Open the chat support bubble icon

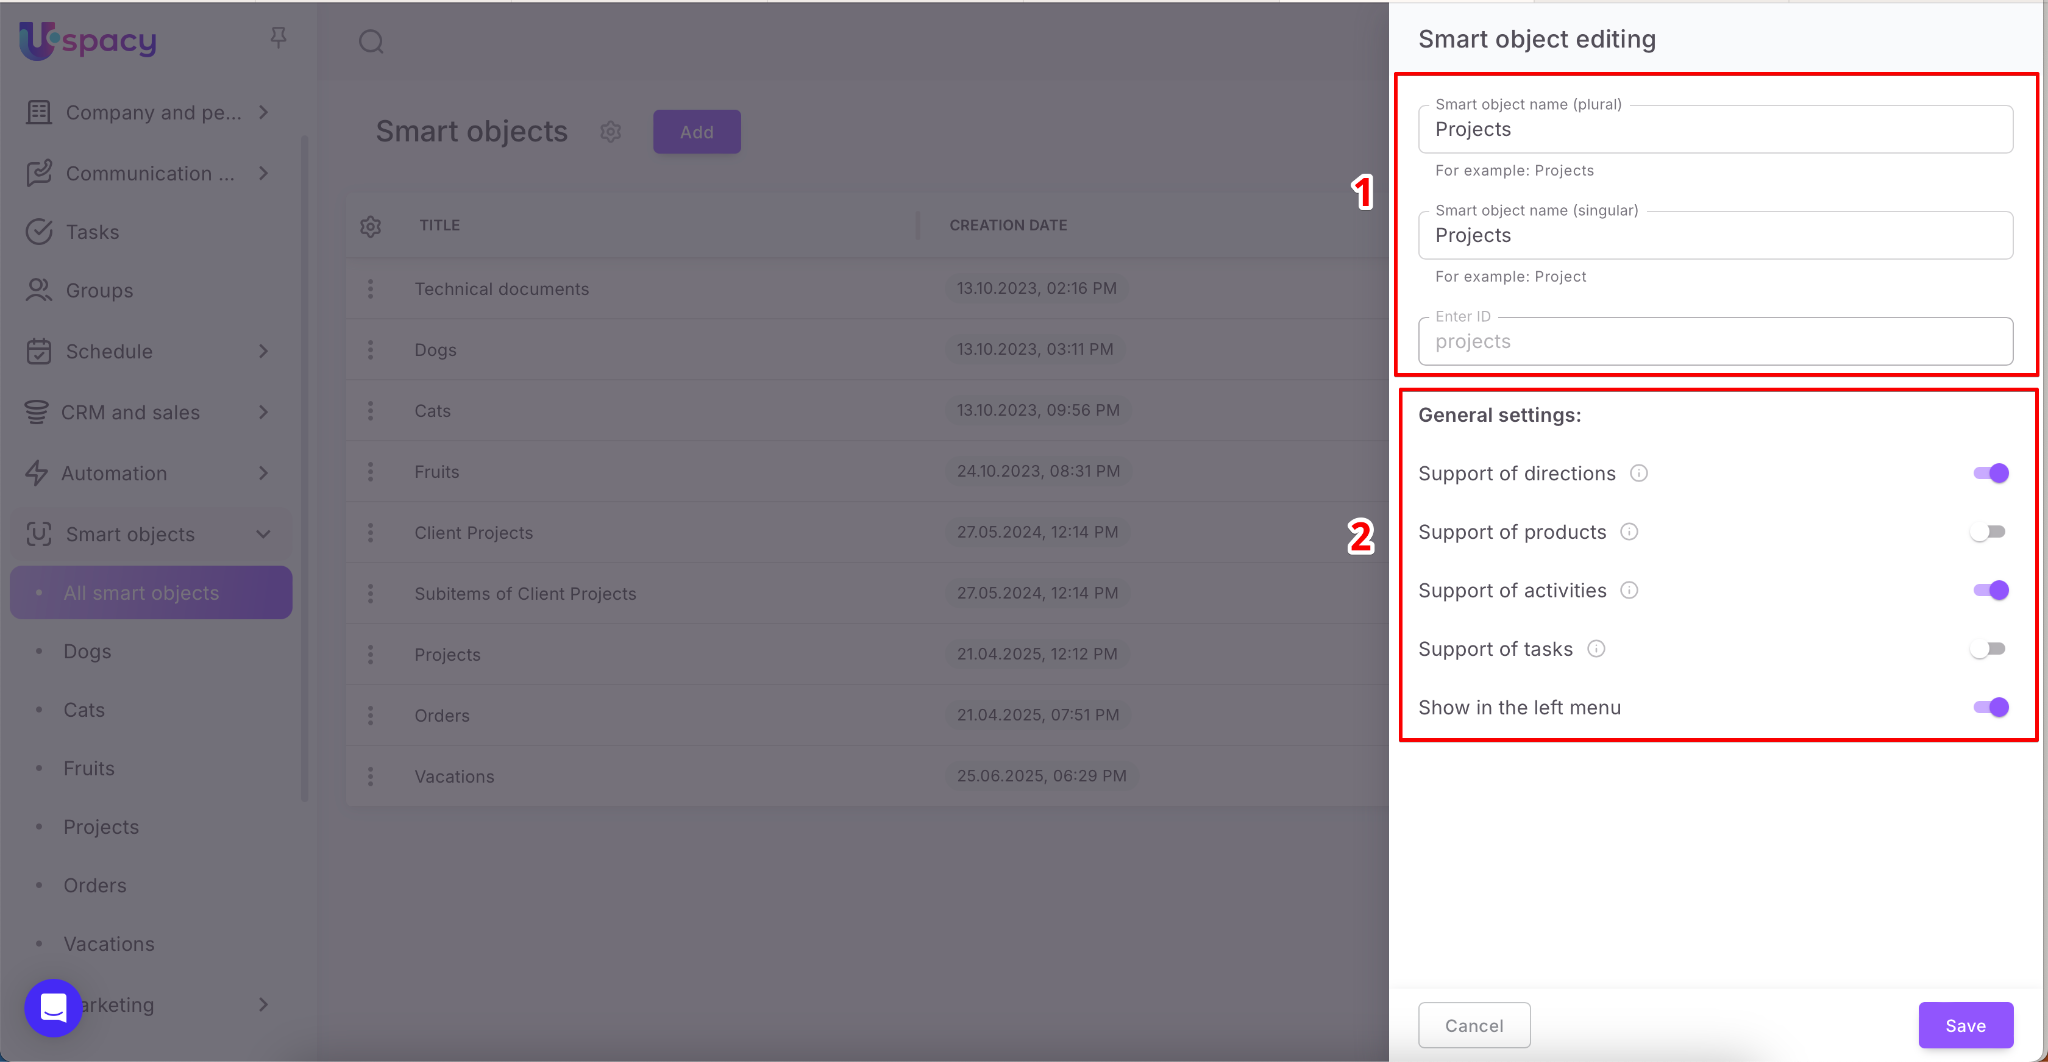[x=53, y=1007]
